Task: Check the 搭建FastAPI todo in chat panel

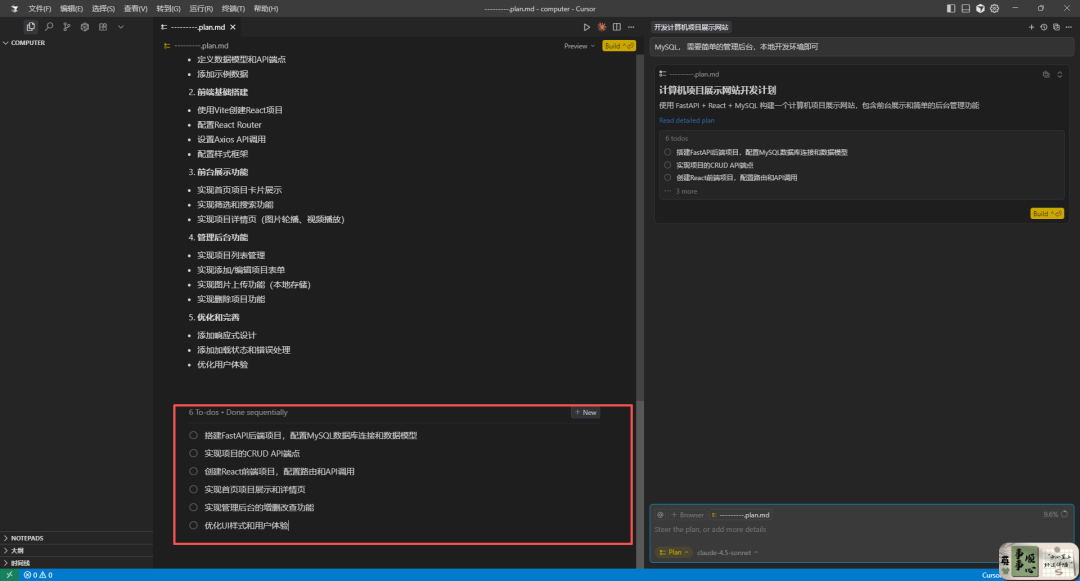Action: pyautogui.click(x=667, y=152)
